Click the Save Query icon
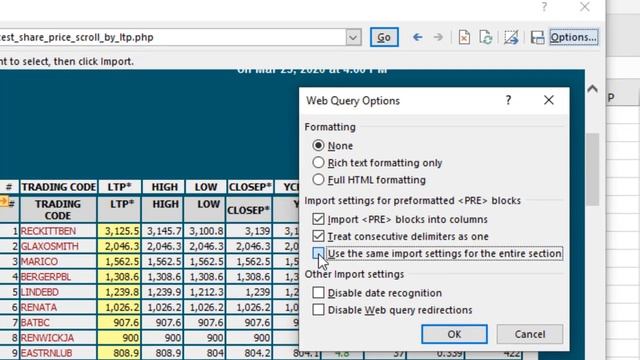The image size is (640, 360). 537,38
